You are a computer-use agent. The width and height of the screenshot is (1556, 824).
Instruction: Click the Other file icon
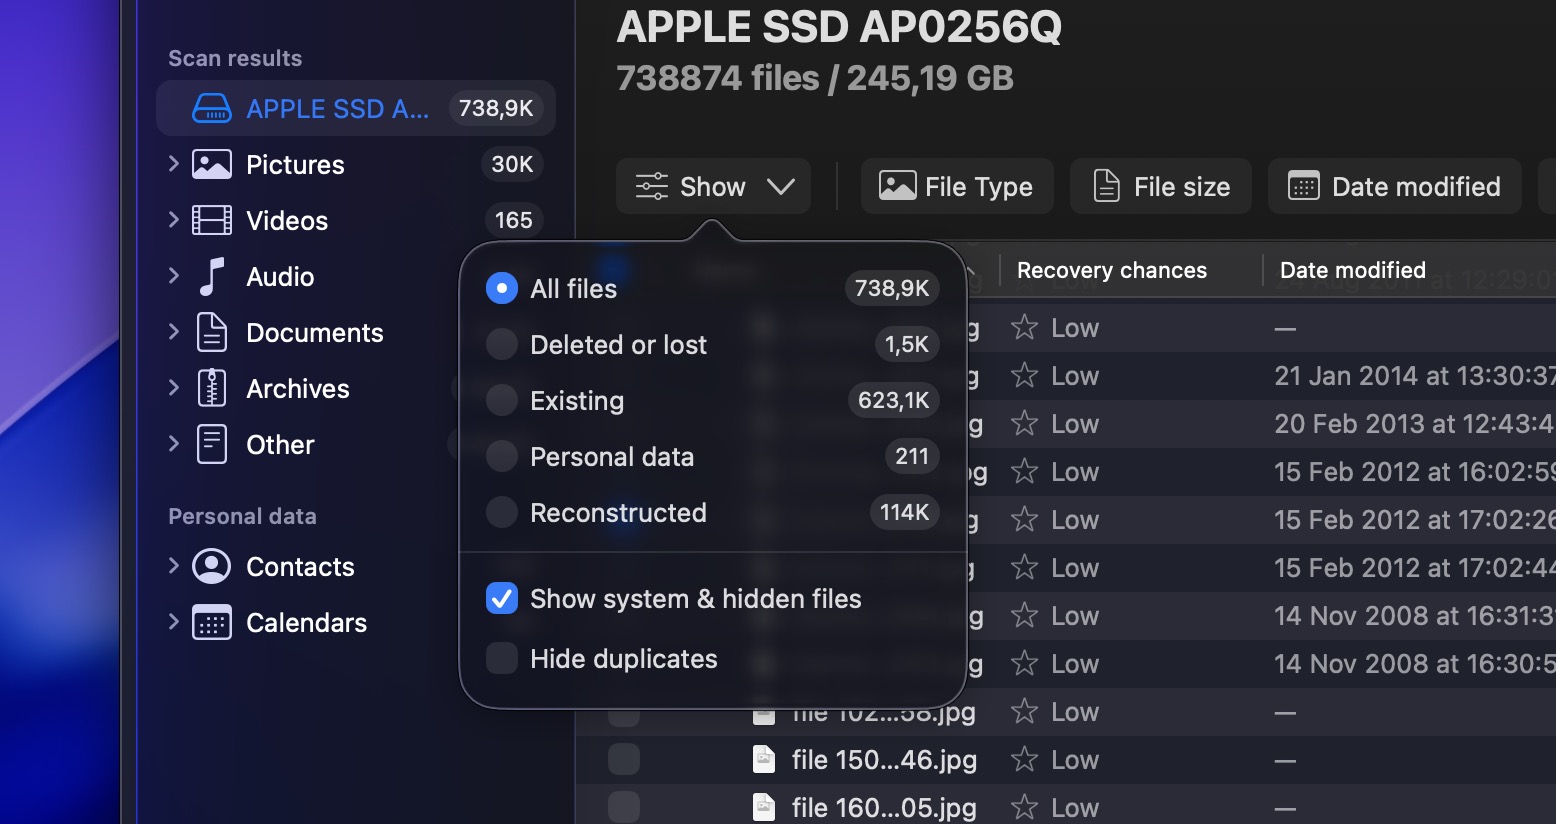tap(211, 444)
